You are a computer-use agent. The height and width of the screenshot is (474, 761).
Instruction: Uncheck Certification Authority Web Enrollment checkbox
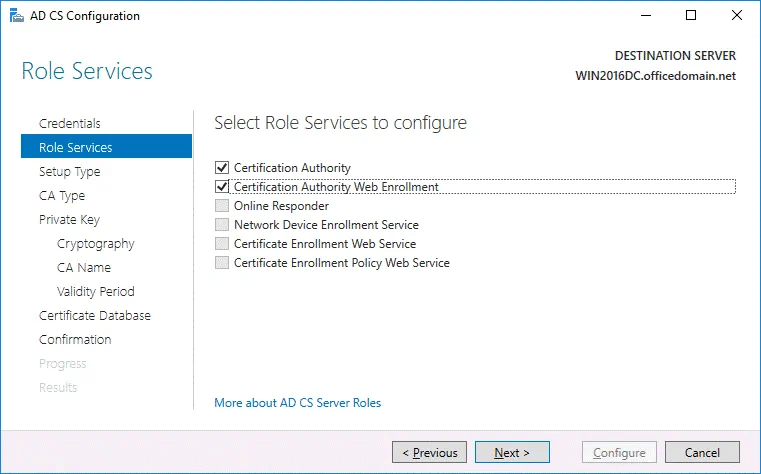pyautogui.click(x=222, y=186)
